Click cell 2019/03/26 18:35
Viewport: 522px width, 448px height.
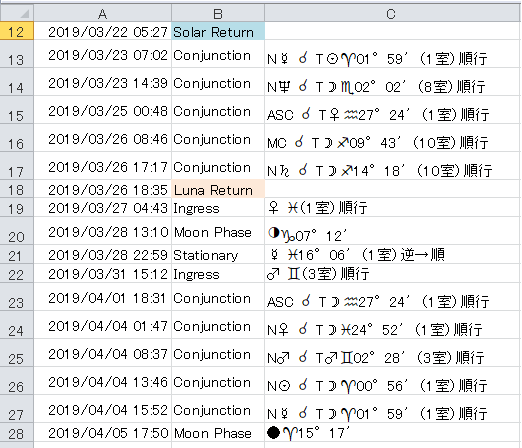coord(102,189)
